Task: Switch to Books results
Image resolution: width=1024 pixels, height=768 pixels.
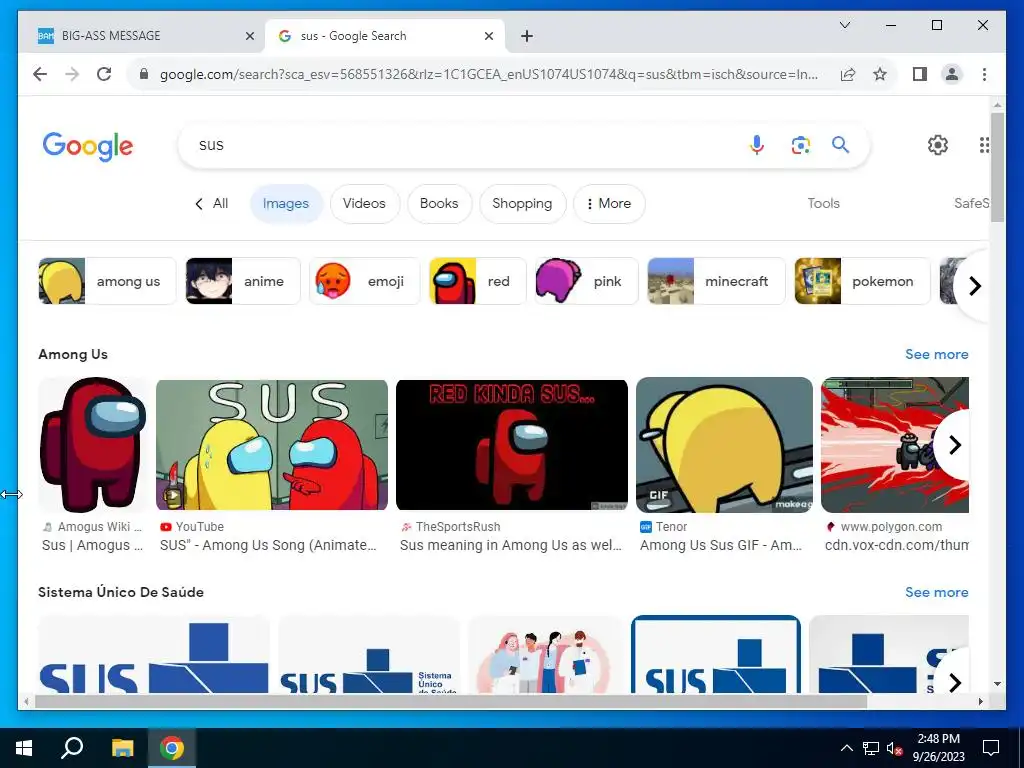Action: pyautogui.click(x=439, y=203)
